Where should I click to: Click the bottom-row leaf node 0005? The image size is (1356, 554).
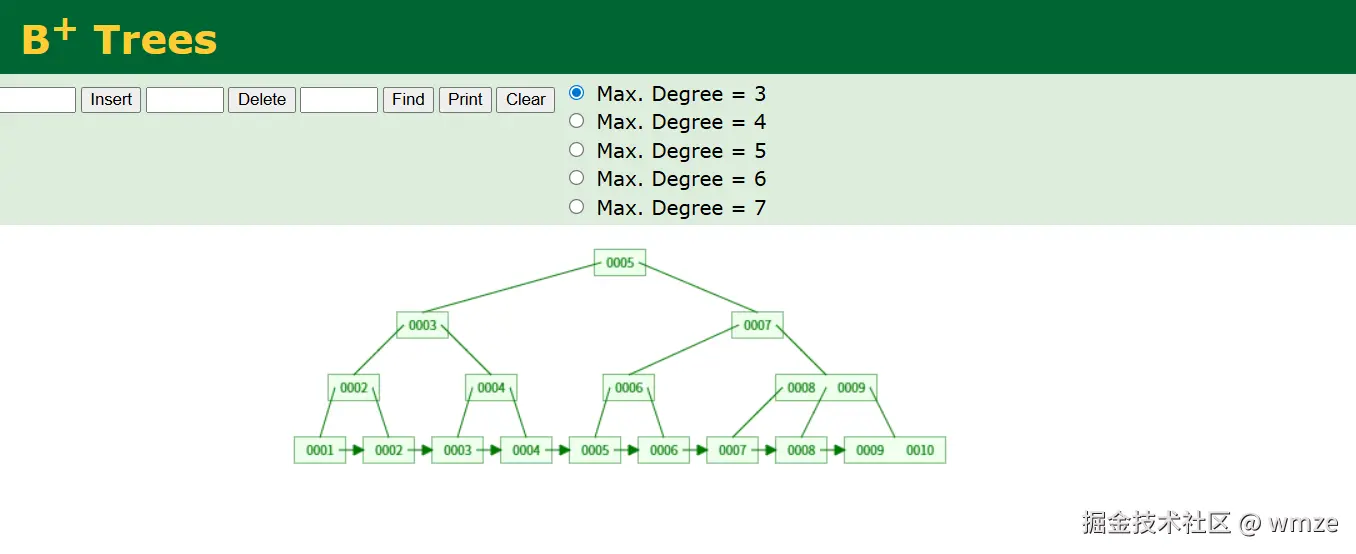(x=595, y=450)
